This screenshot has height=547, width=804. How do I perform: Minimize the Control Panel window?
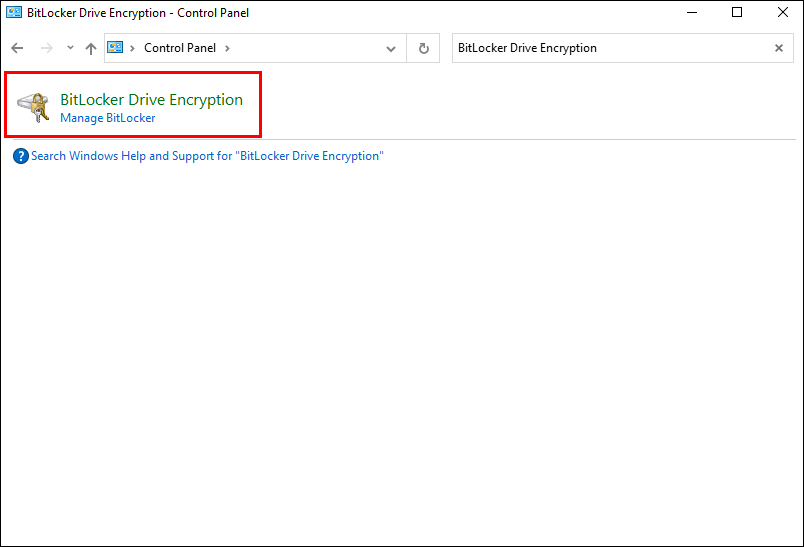(692, 13)
